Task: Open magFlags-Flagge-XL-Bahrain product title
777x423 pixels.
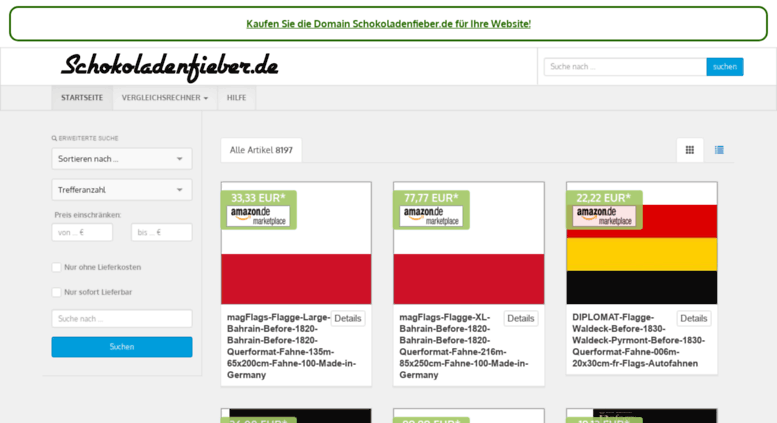Action: (464, 346)
